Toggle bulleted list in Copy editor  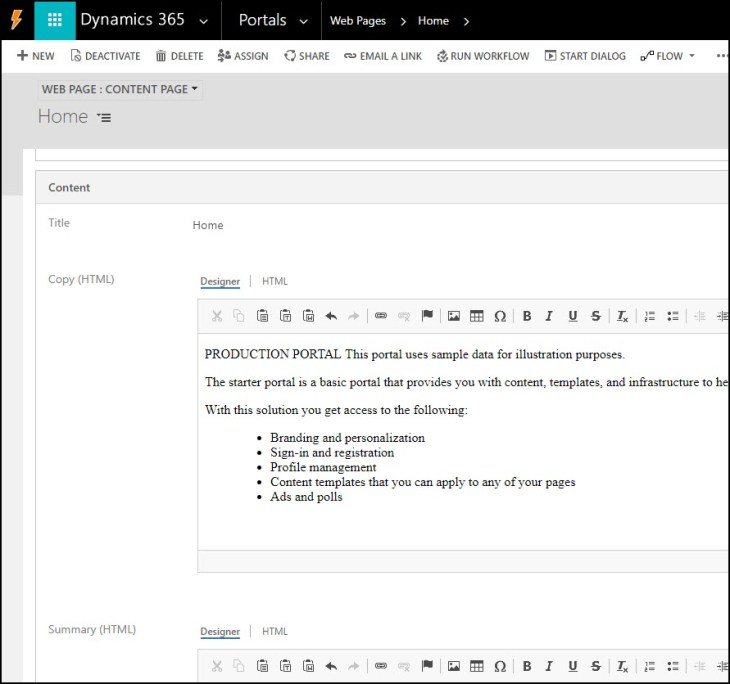673,316
